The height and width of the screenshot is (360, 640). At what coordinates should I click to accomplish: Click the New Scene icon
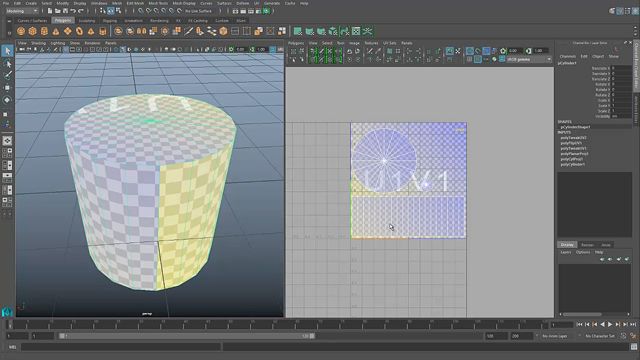50,11
